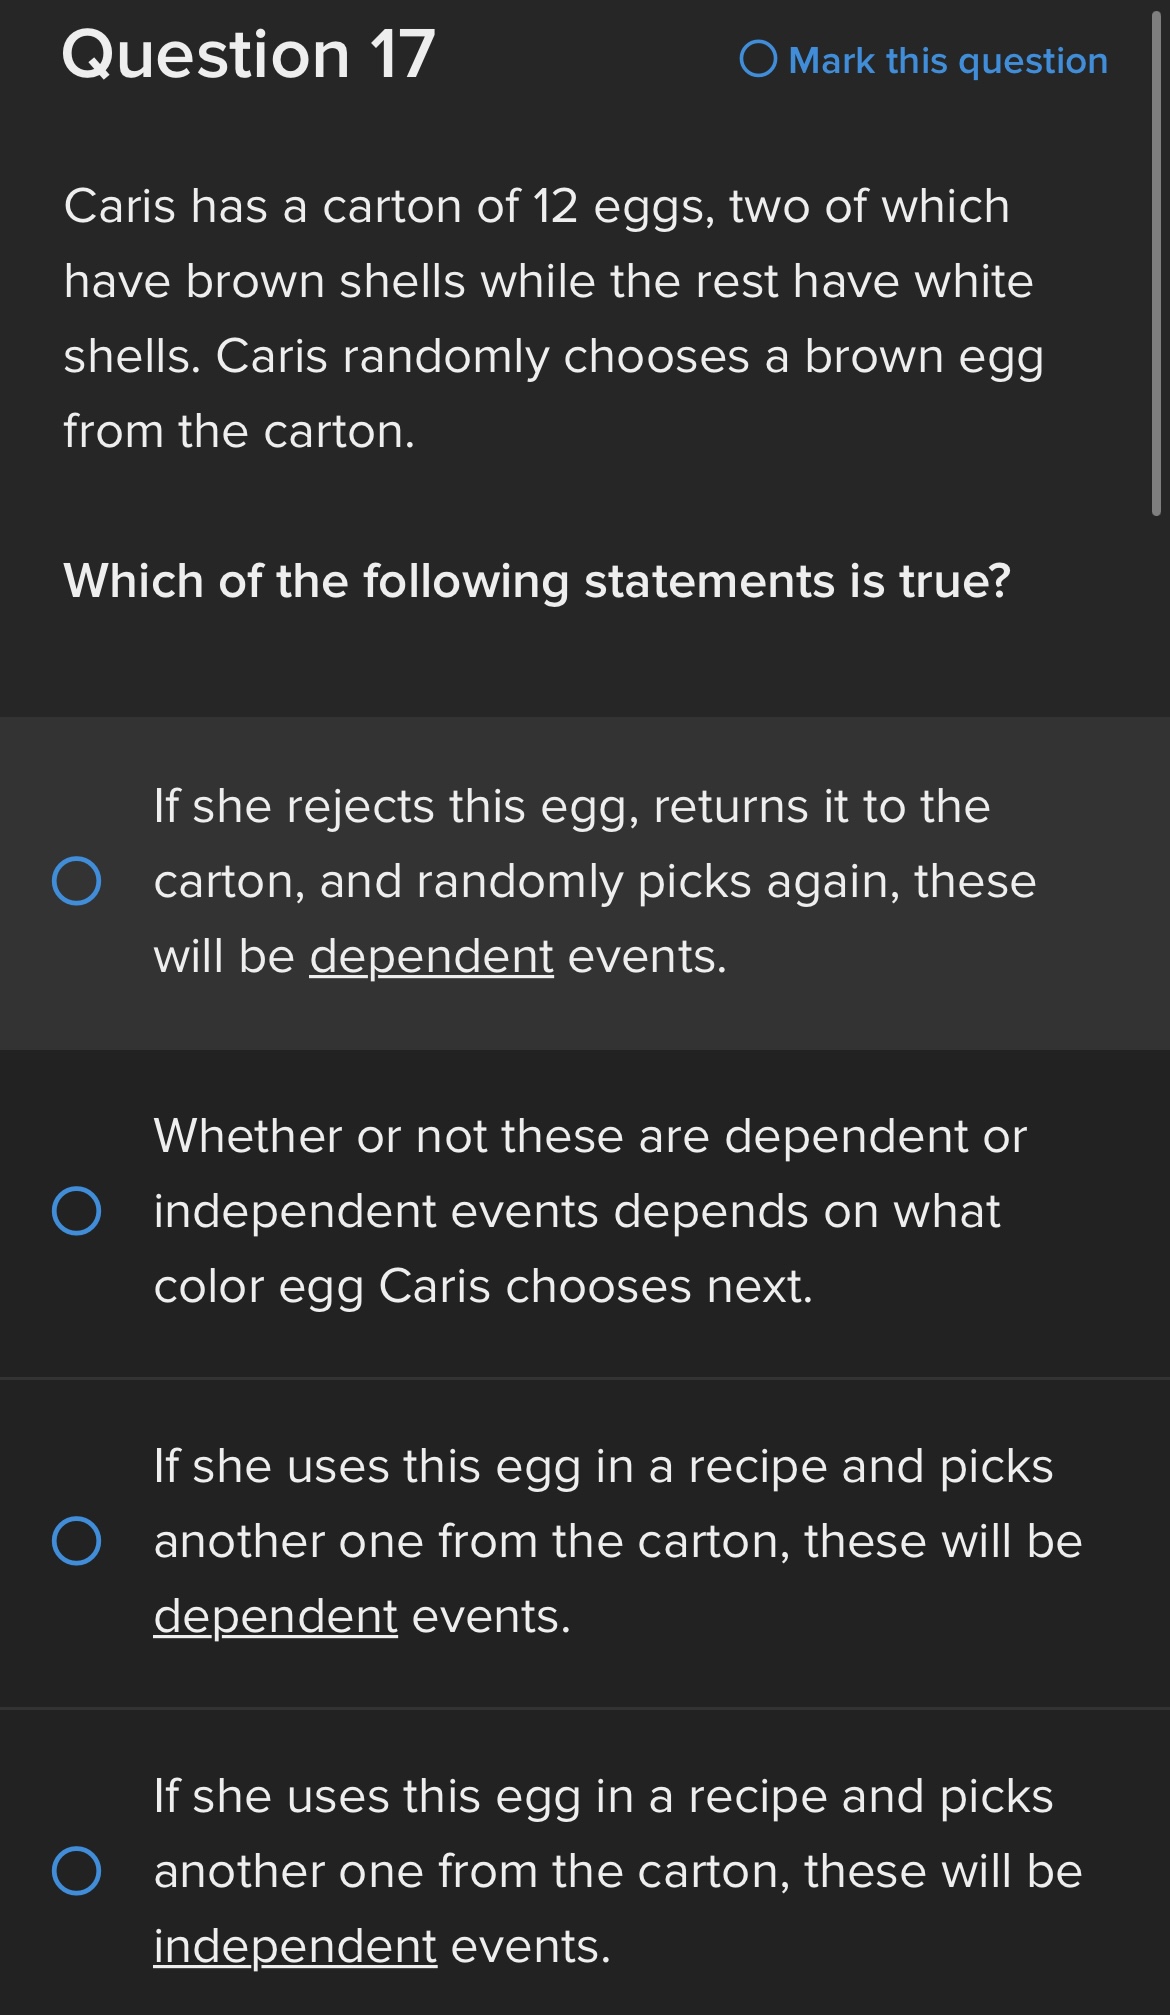Click the answer text starting 'If she rejects this egg'
Screen dimensions: 1170x2015
click(571, 807)
